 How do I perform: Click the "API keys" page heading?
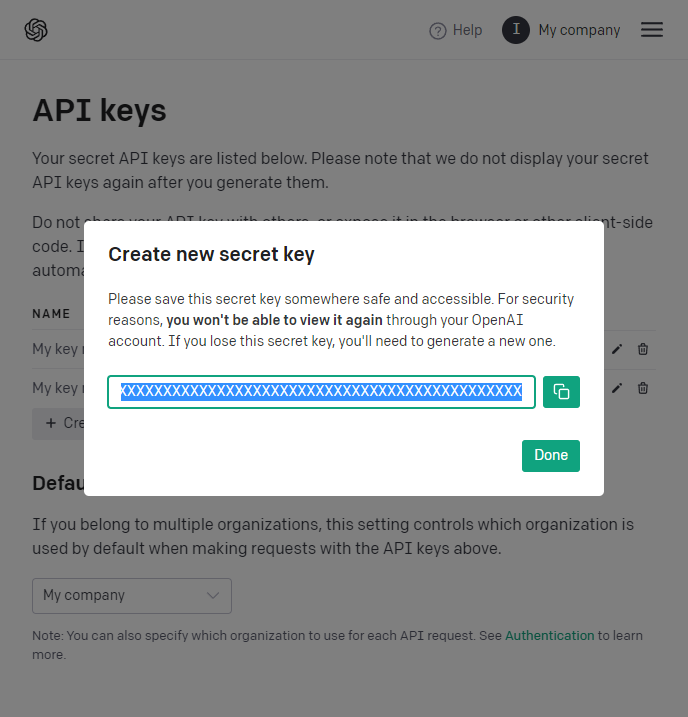click(99, 110)
